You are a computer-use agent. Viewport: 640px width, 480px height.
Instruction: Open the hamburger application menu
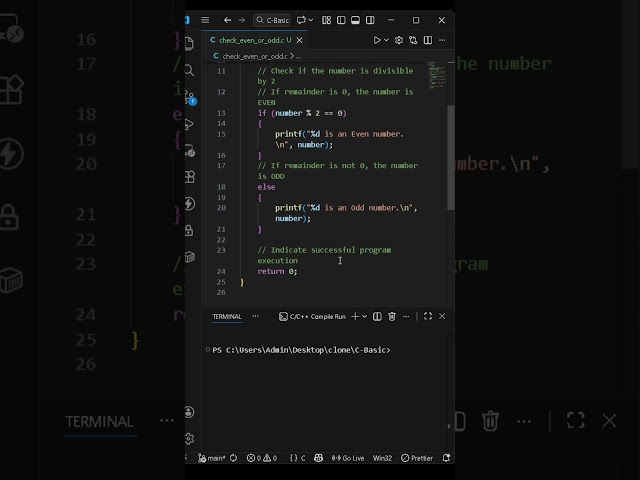(x=205, y=20)
